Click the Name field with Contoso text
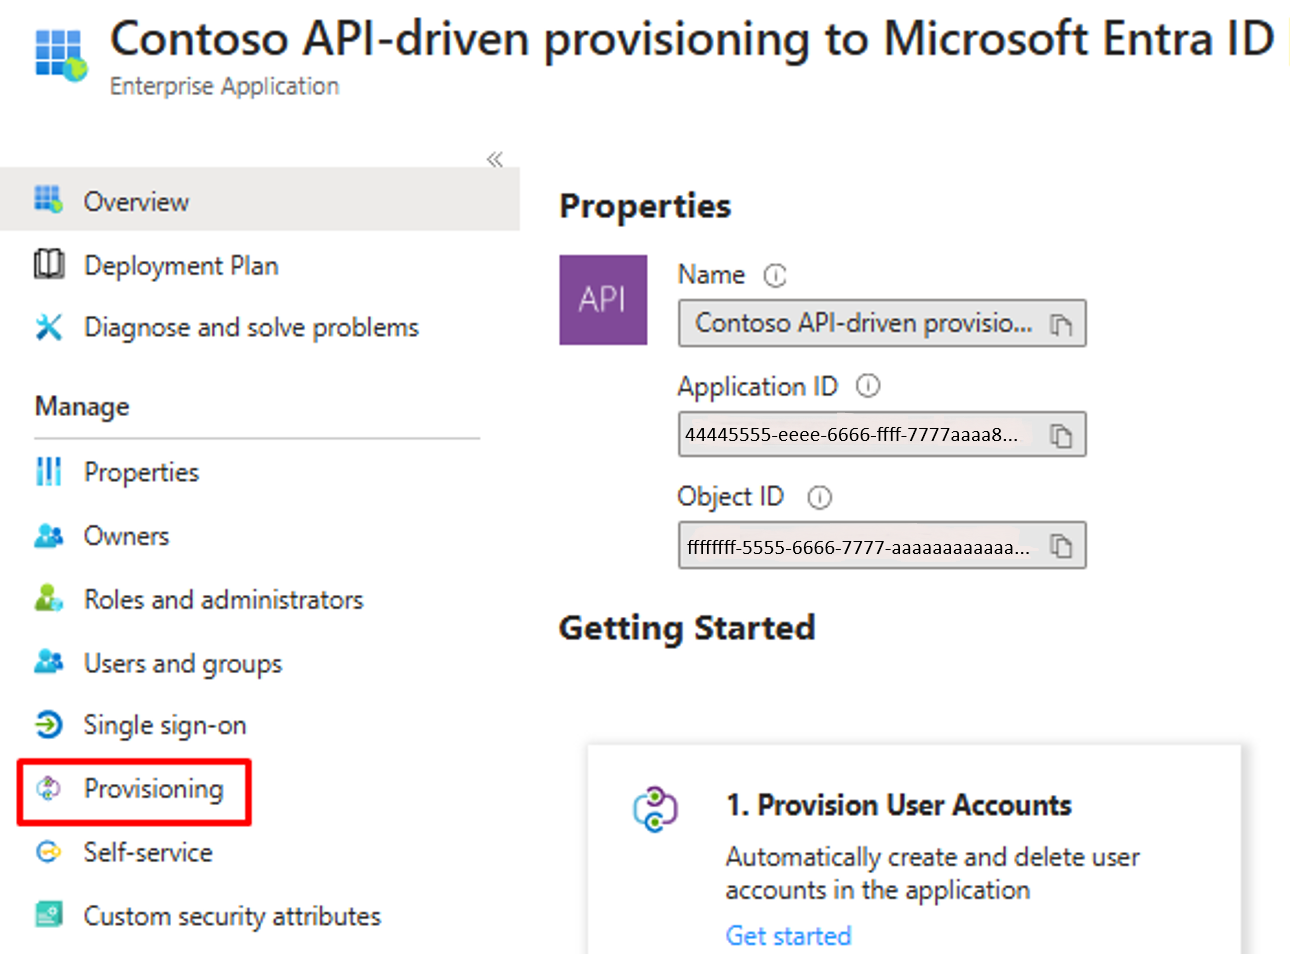Screen dimensions: 1290x954 pos(882,323)
